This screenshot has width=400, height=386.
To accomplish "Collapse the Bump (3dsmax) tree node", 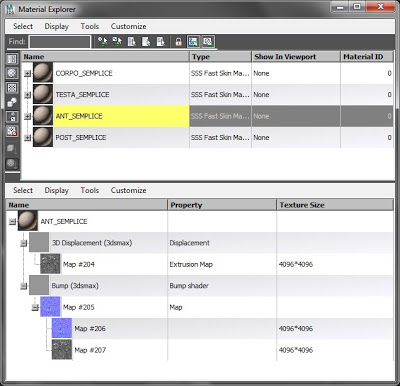I will pos(23,286).
